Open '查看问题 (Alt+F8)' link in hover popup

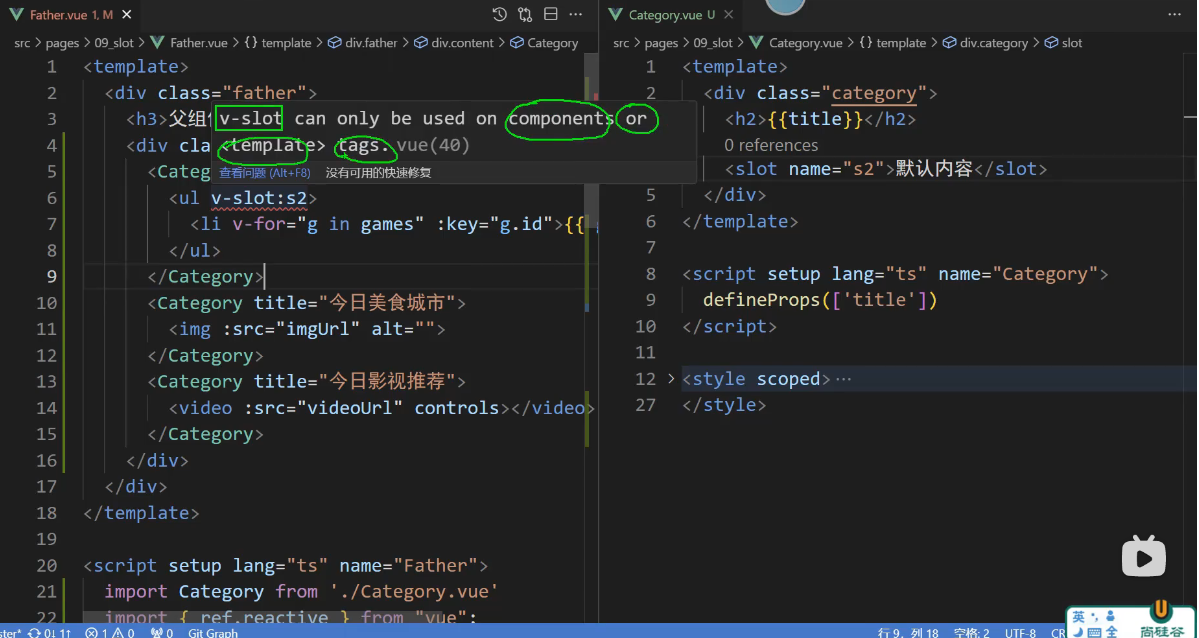tap(265, 173)
